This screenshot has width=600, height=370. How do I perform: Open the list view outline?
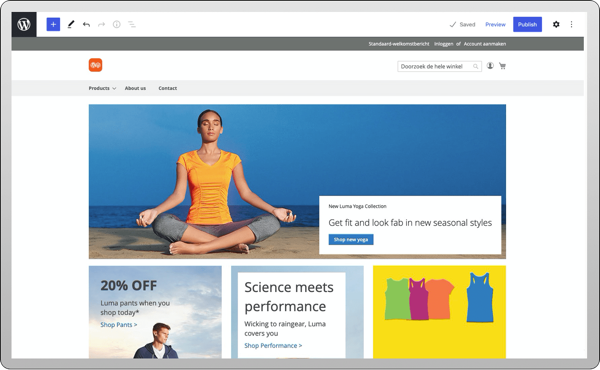point(132,24)
